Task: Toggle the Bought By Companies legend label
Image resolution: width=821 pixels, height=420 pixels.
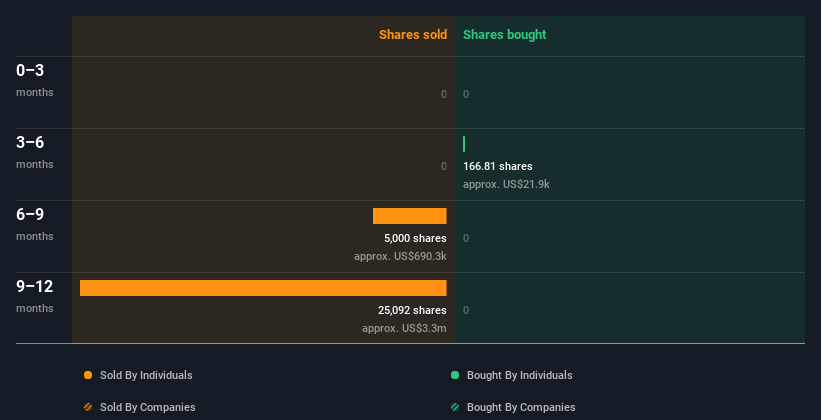Action: point(521,407)
